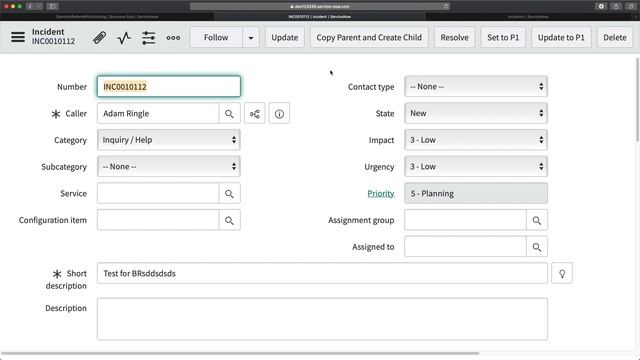
Task: Show related incidents for the Caller
Action: coord(255,113)
